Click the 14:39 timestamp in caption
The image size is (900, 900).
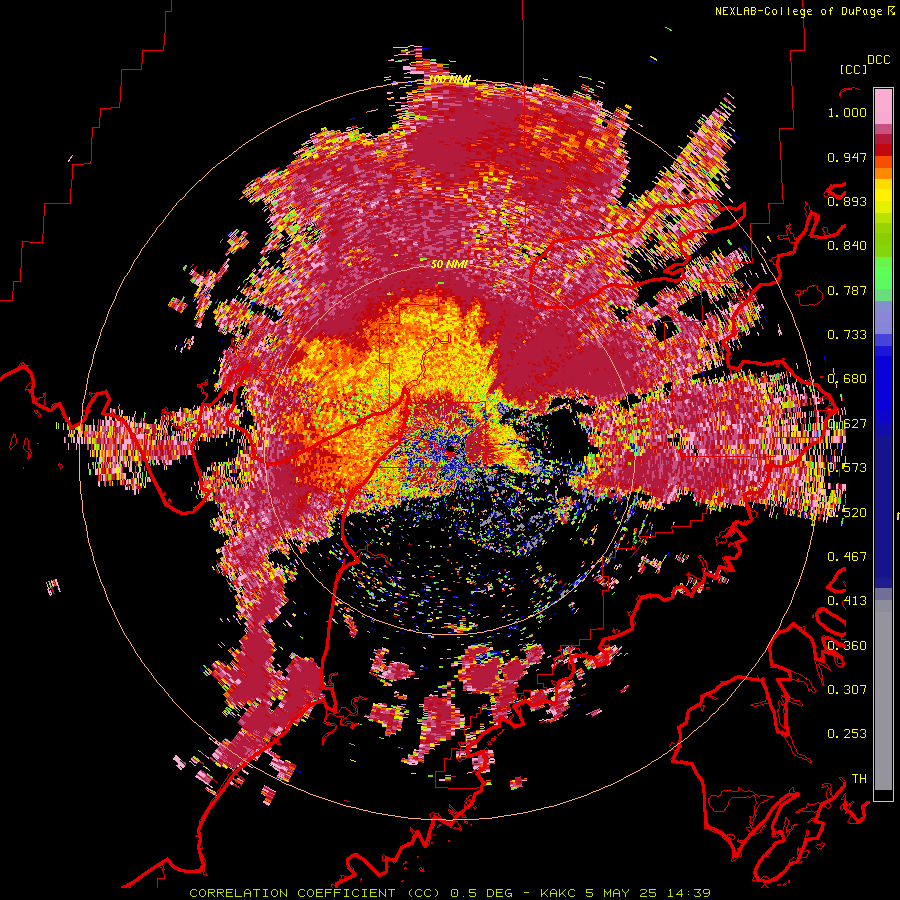(x=691, y=893)
